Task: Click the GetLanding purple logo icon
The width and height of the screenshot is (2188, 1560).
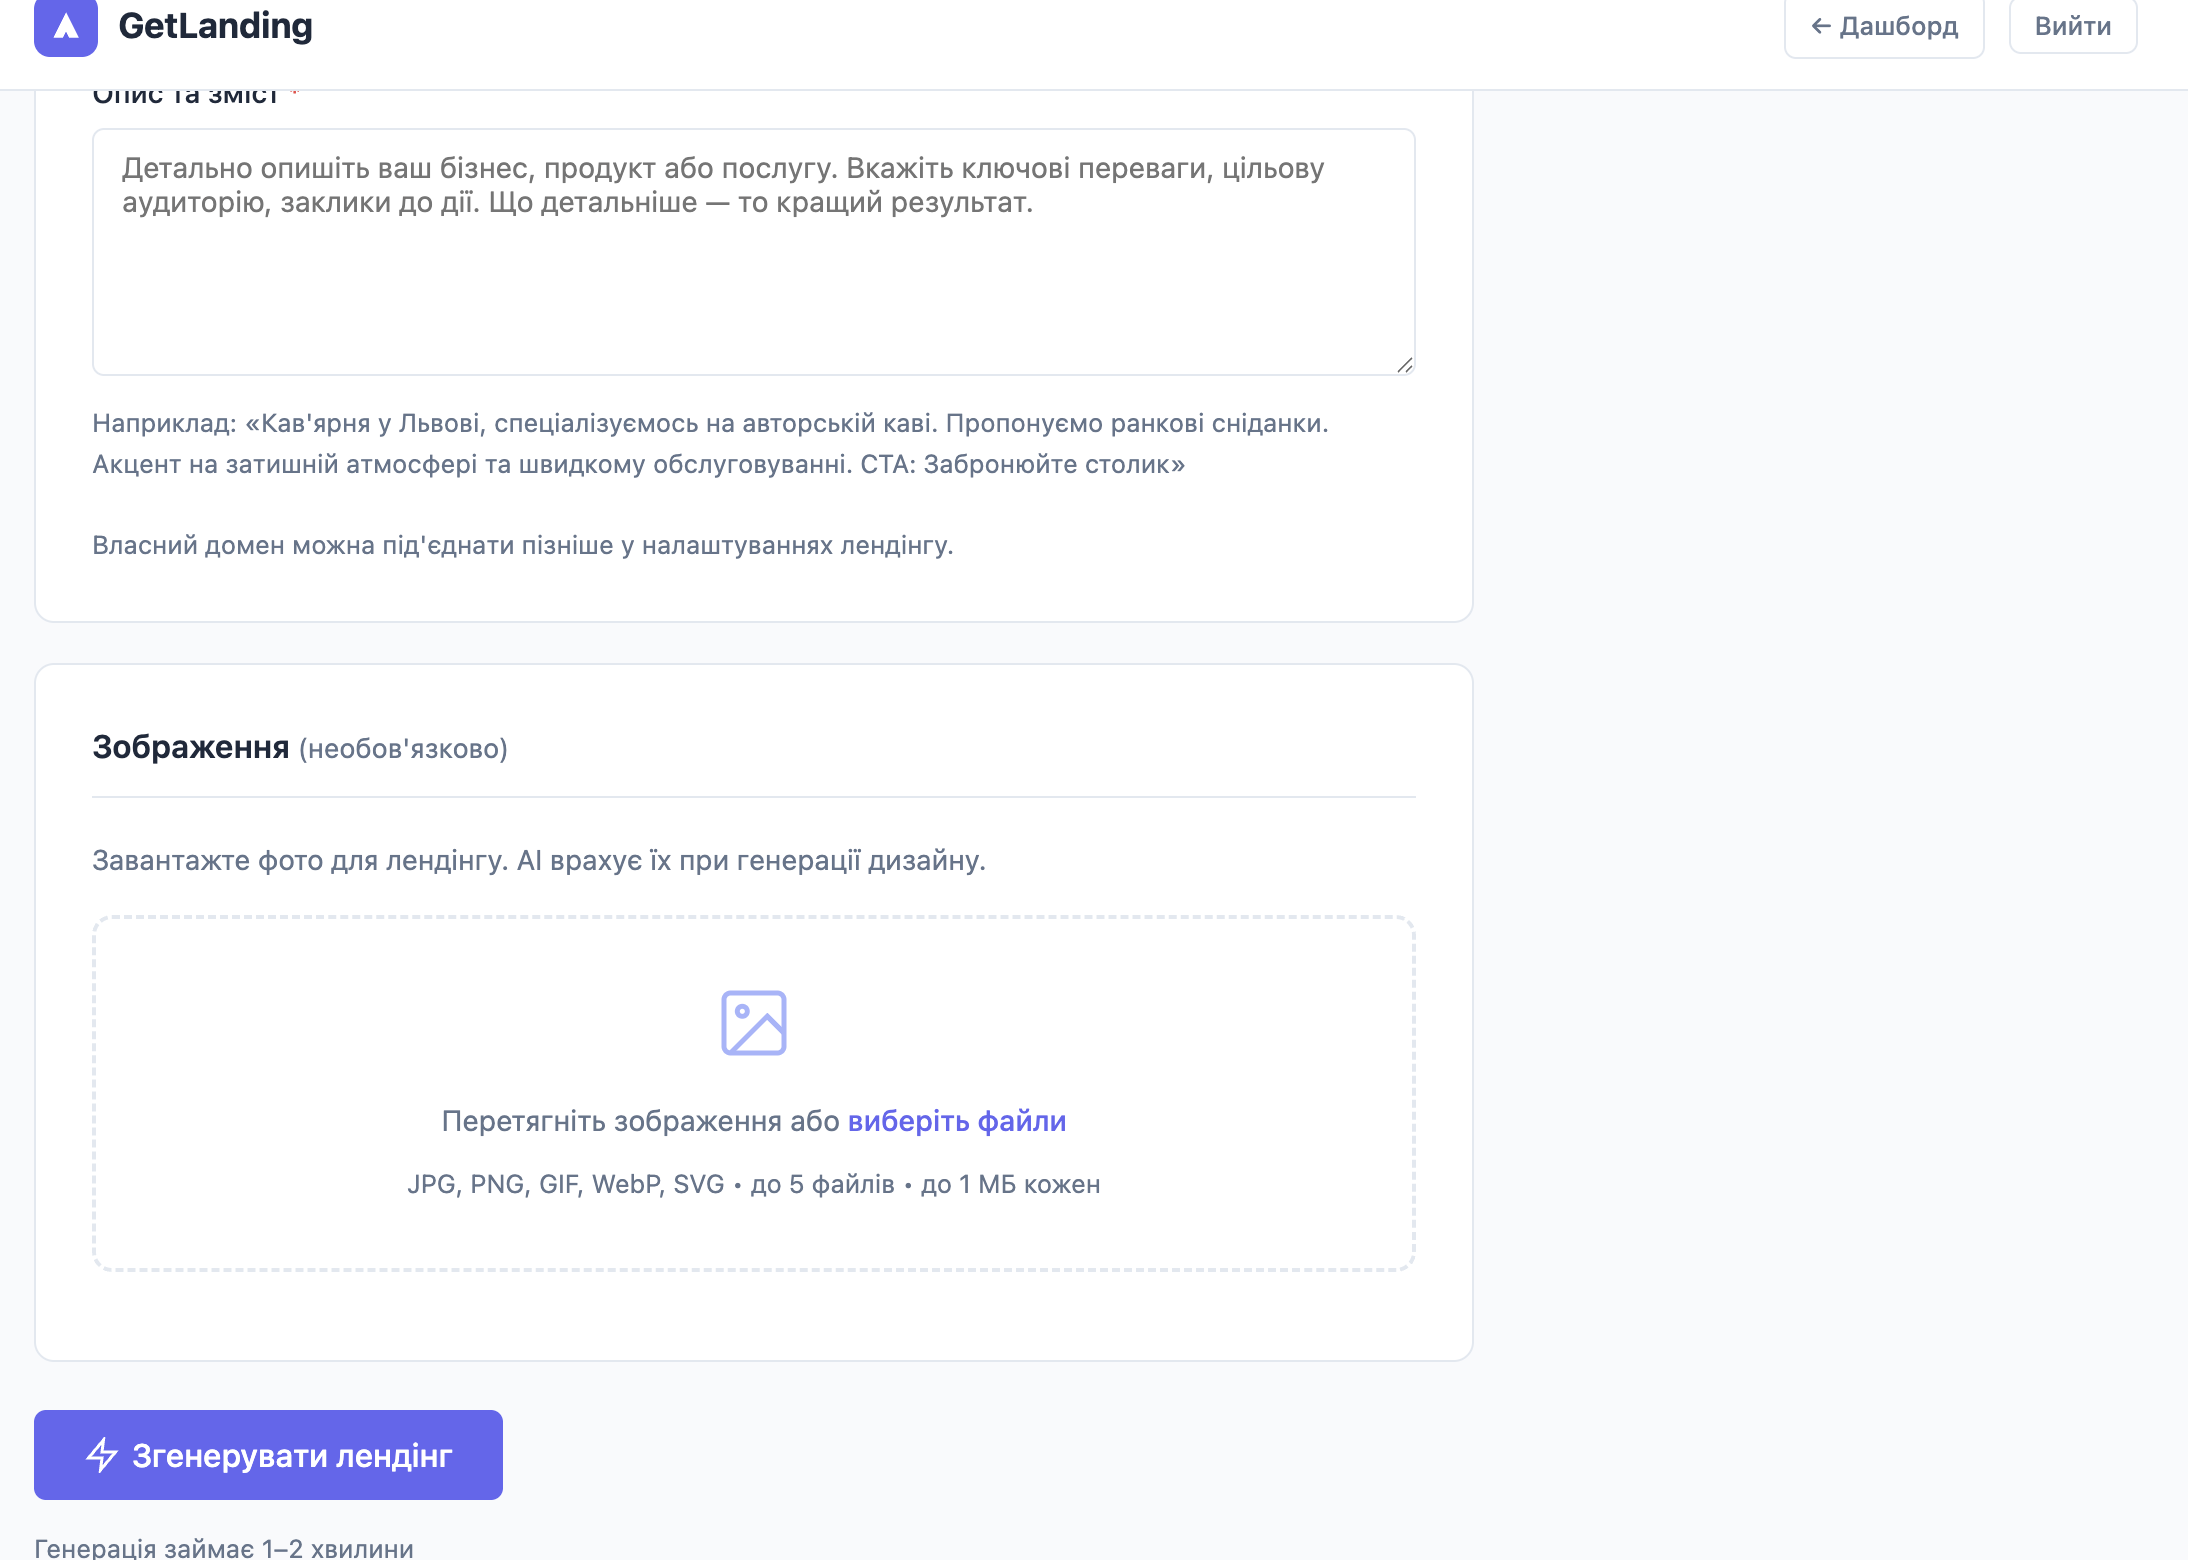Action: [x=66, y=27]
